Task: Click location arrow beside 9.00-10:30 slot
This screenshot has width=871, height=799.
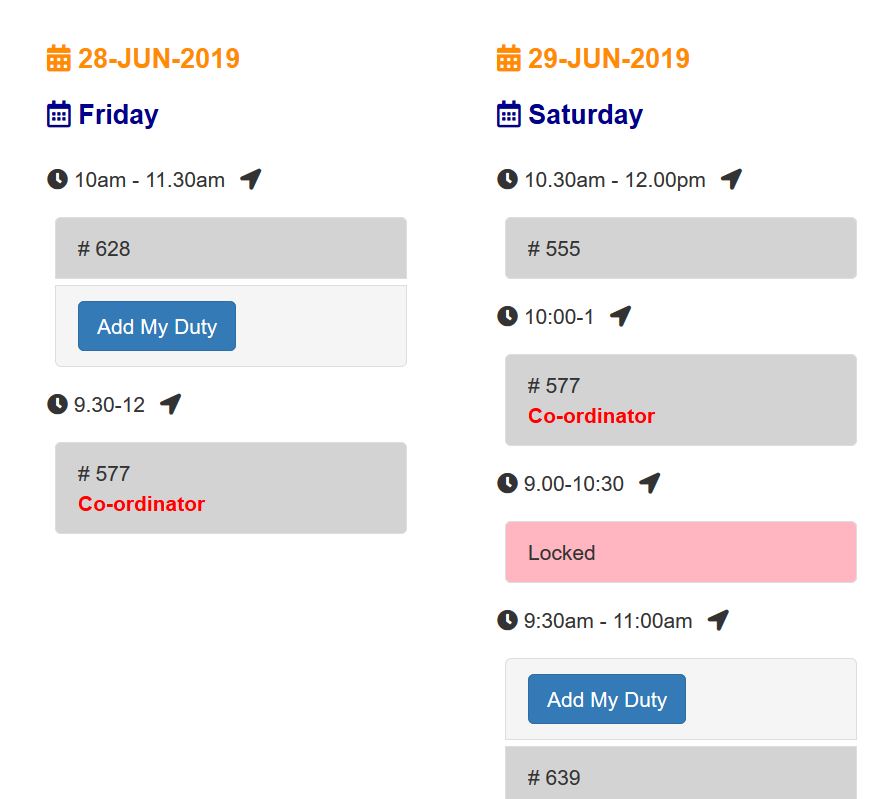Action: click(x=649, y=484)
